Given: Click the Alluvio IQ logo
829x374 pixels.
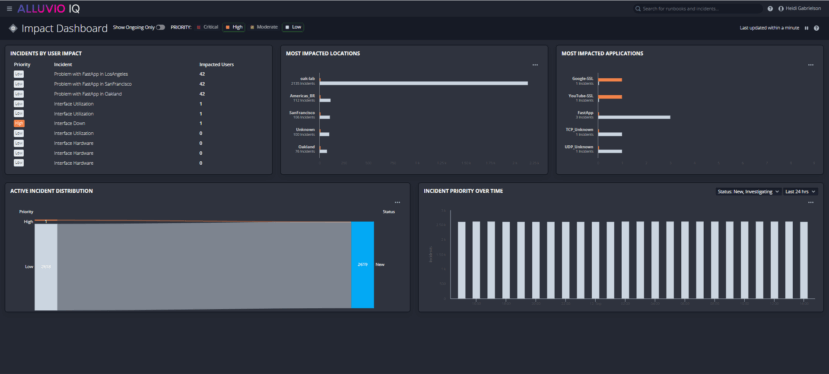Looking at the screenshot, I should pos(49,8).
